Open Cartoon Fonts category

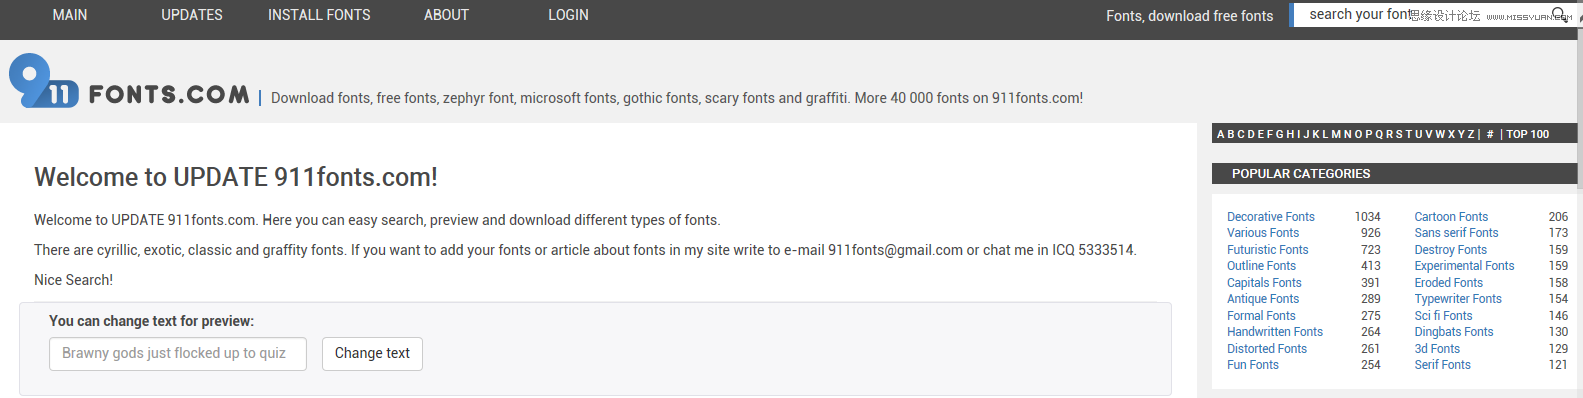click(x=1451, y=217)
